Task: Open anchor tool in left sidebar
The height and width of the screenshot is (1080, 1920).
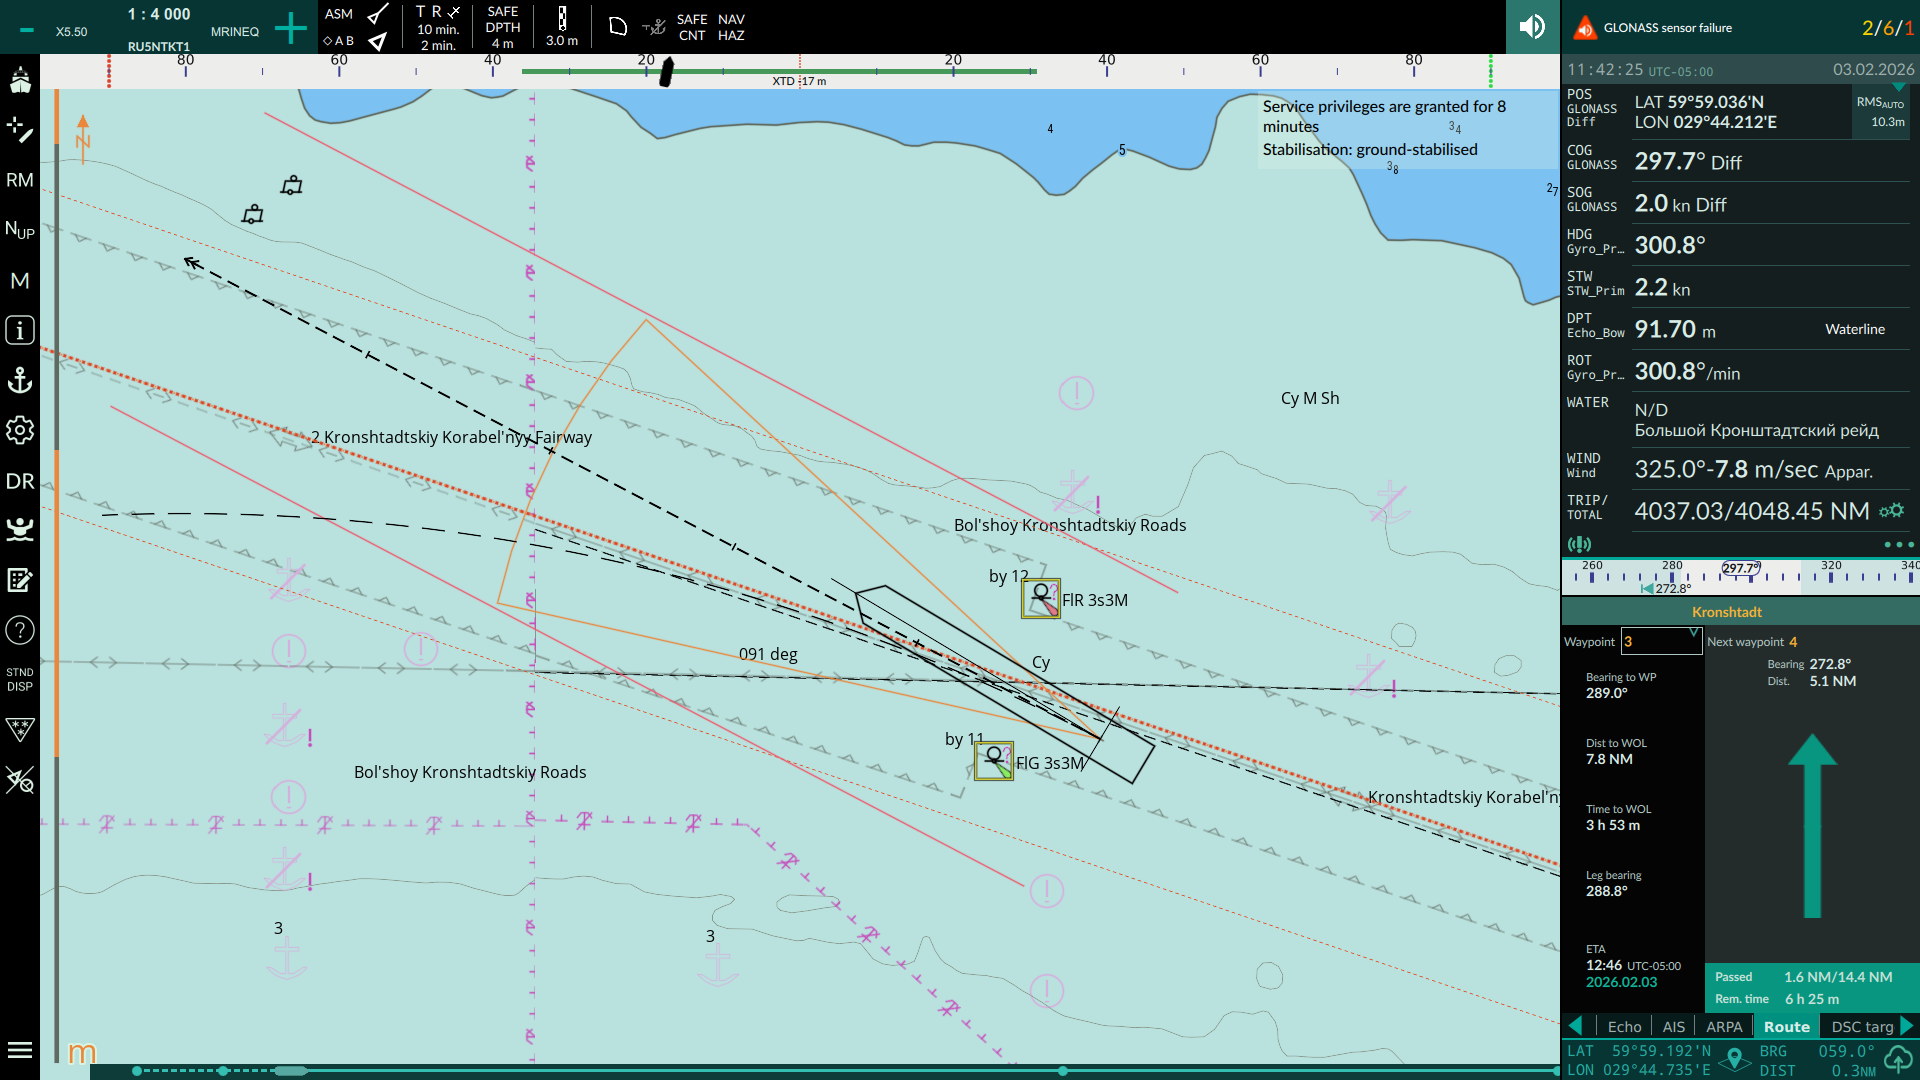Action: pyautogui.click(x=20, y=380)
